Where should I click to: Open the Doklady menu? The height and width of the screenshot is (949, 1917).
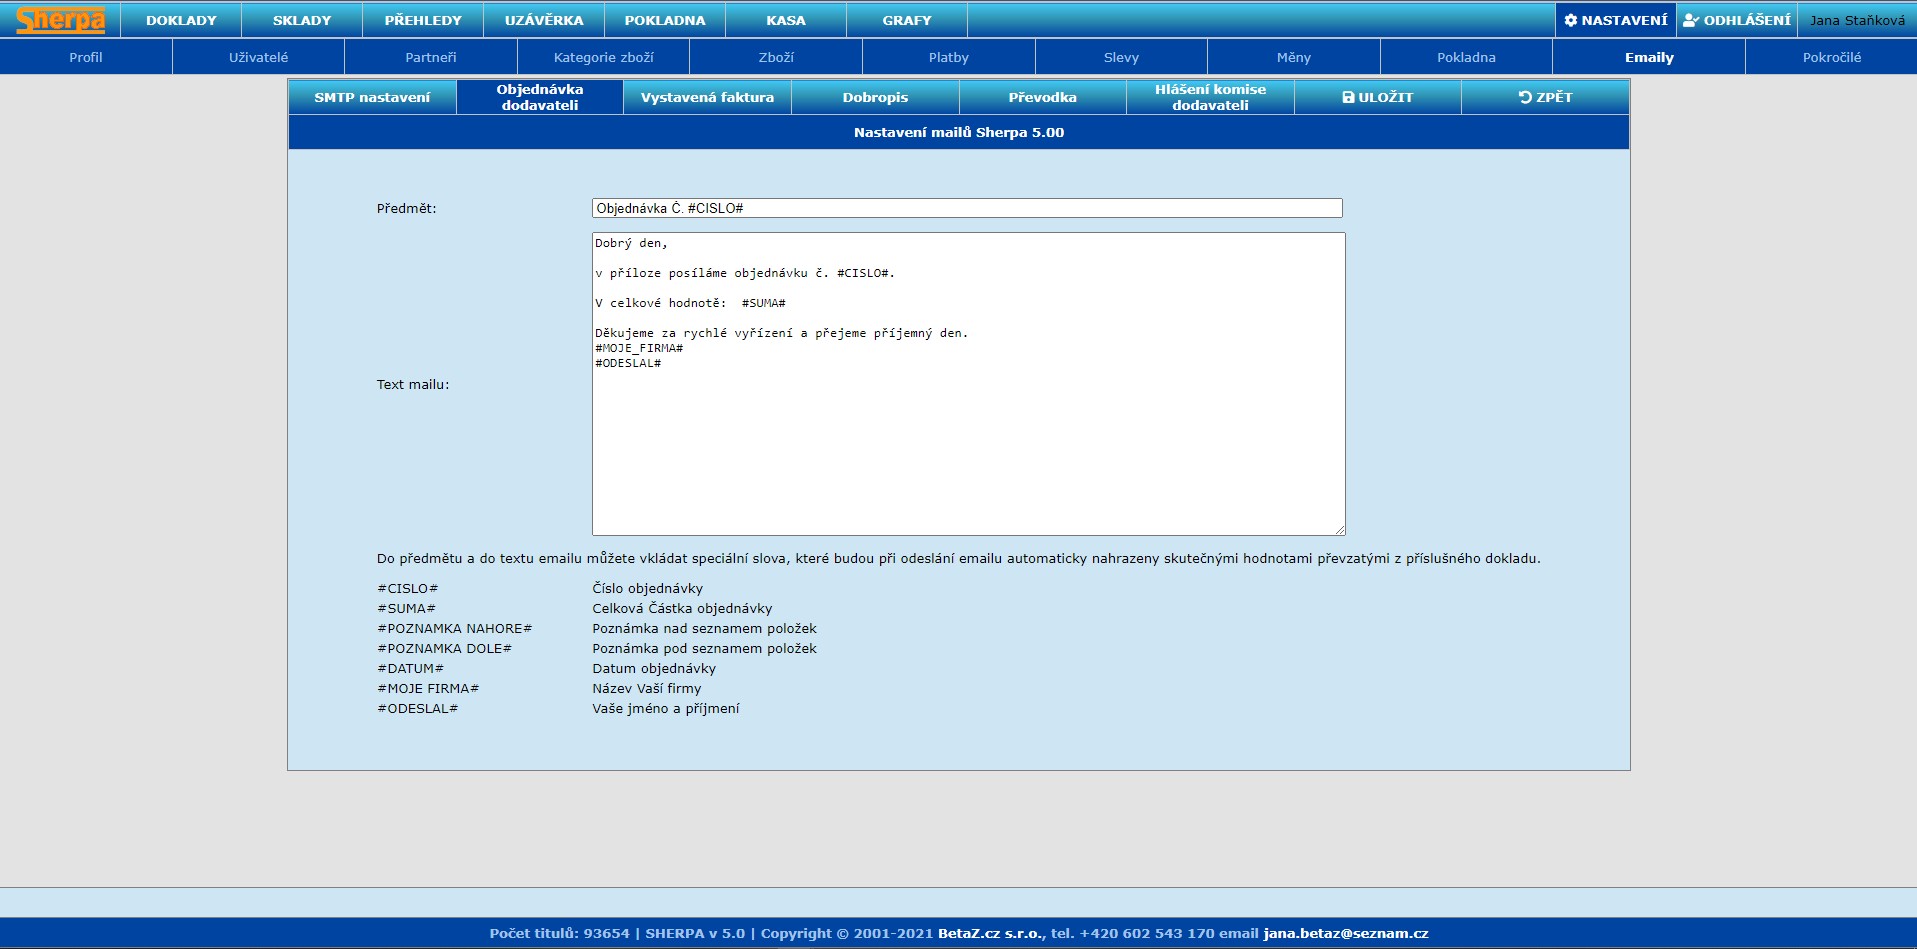click(181, 20)
